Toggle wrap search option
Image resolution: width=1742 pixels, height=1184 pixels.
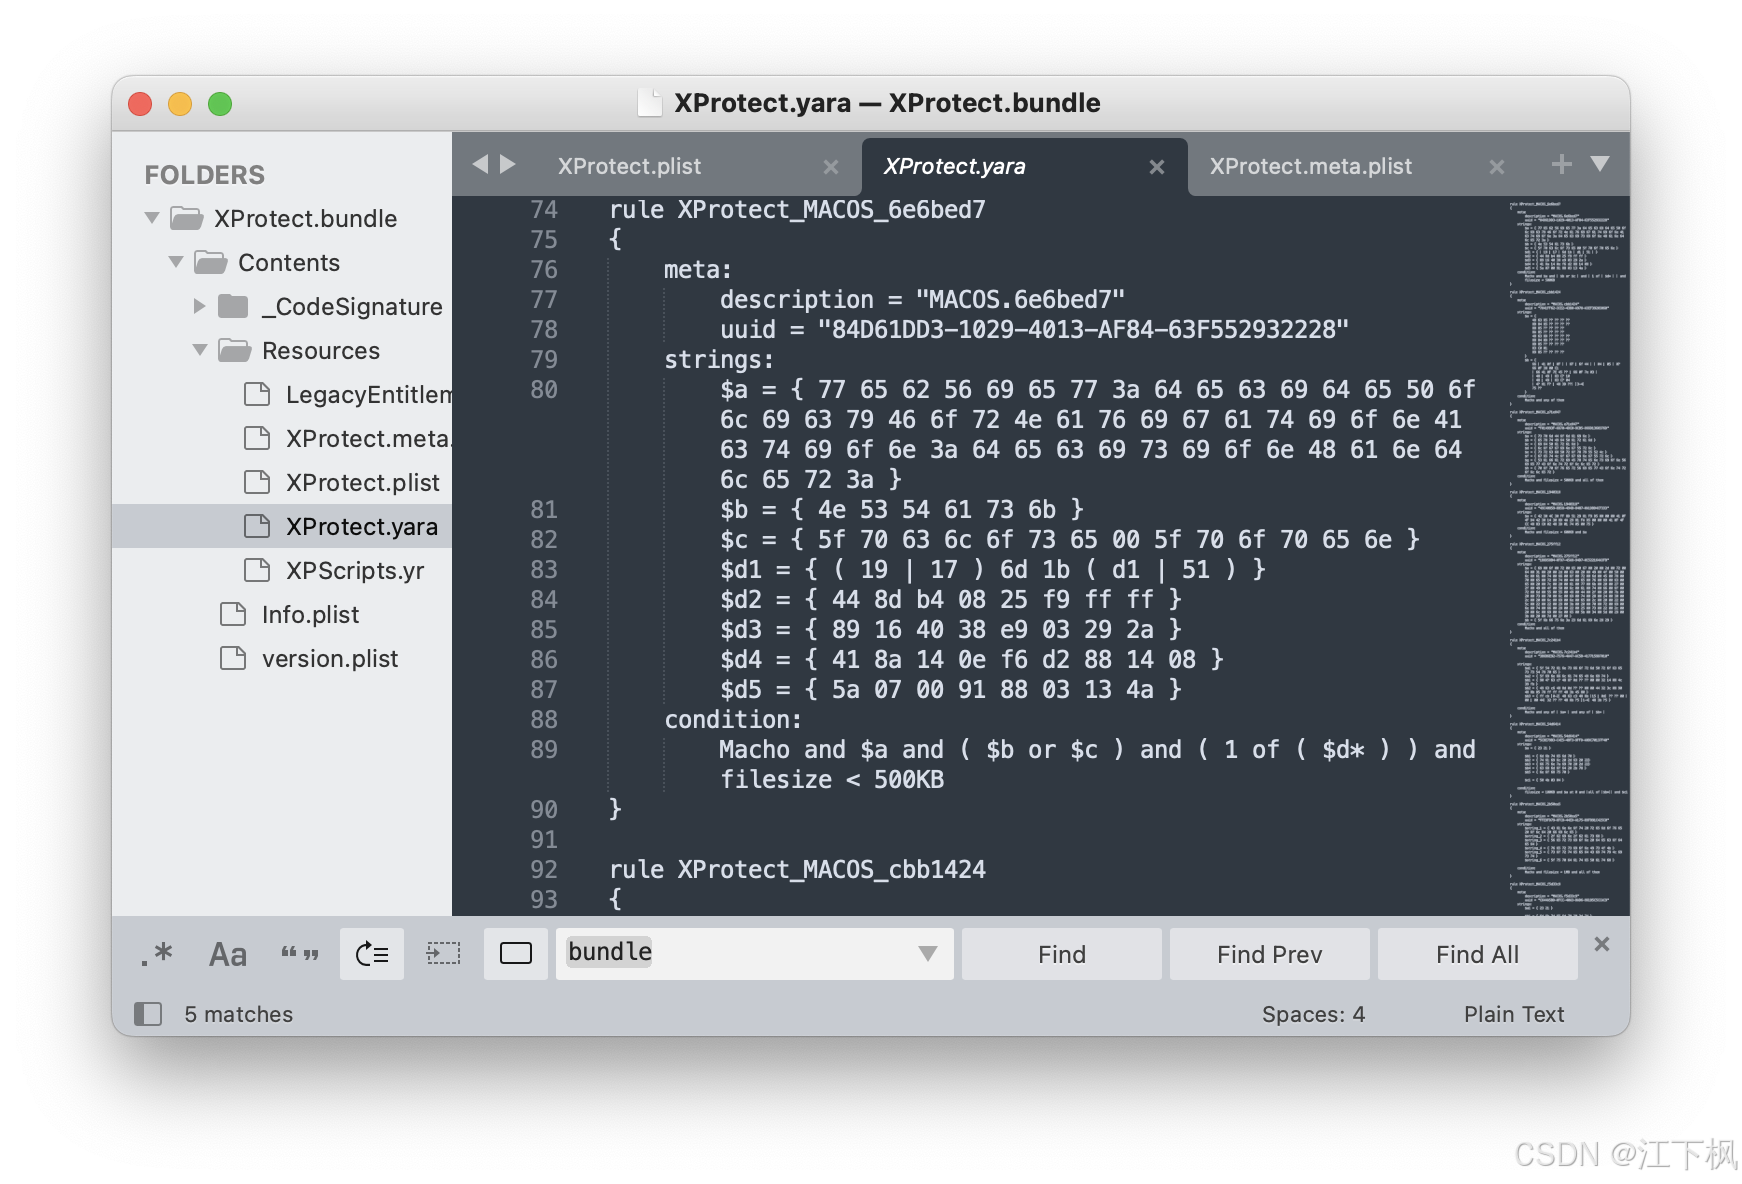pos(372,954)
